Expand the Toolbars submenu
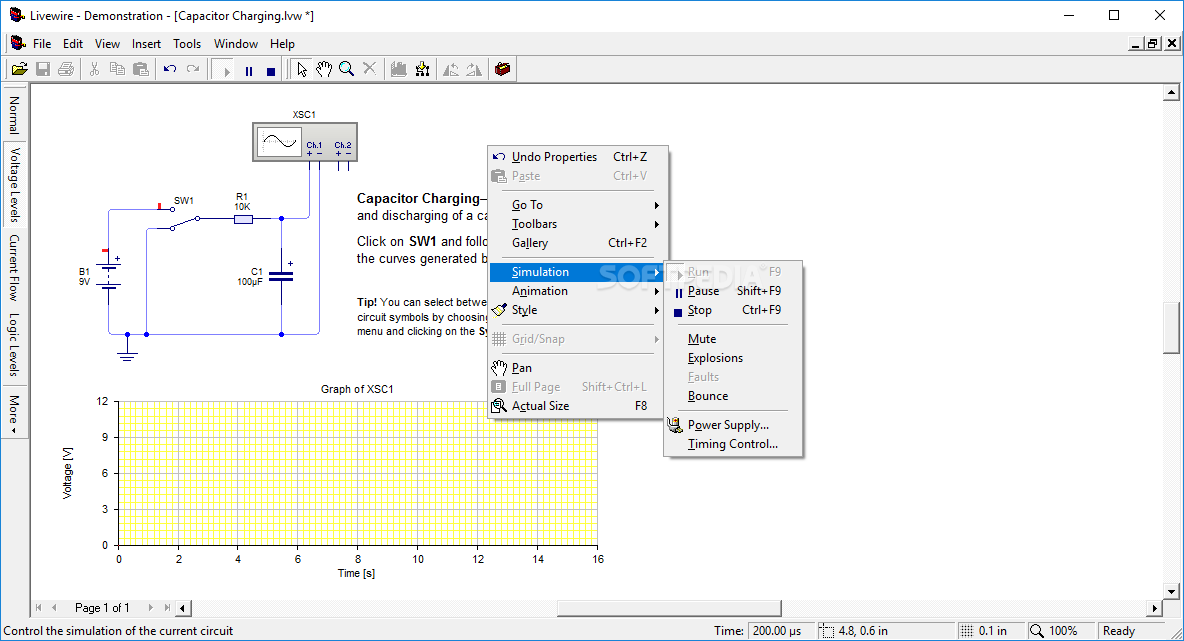1184x641 pixels. [x=578, y=224]
